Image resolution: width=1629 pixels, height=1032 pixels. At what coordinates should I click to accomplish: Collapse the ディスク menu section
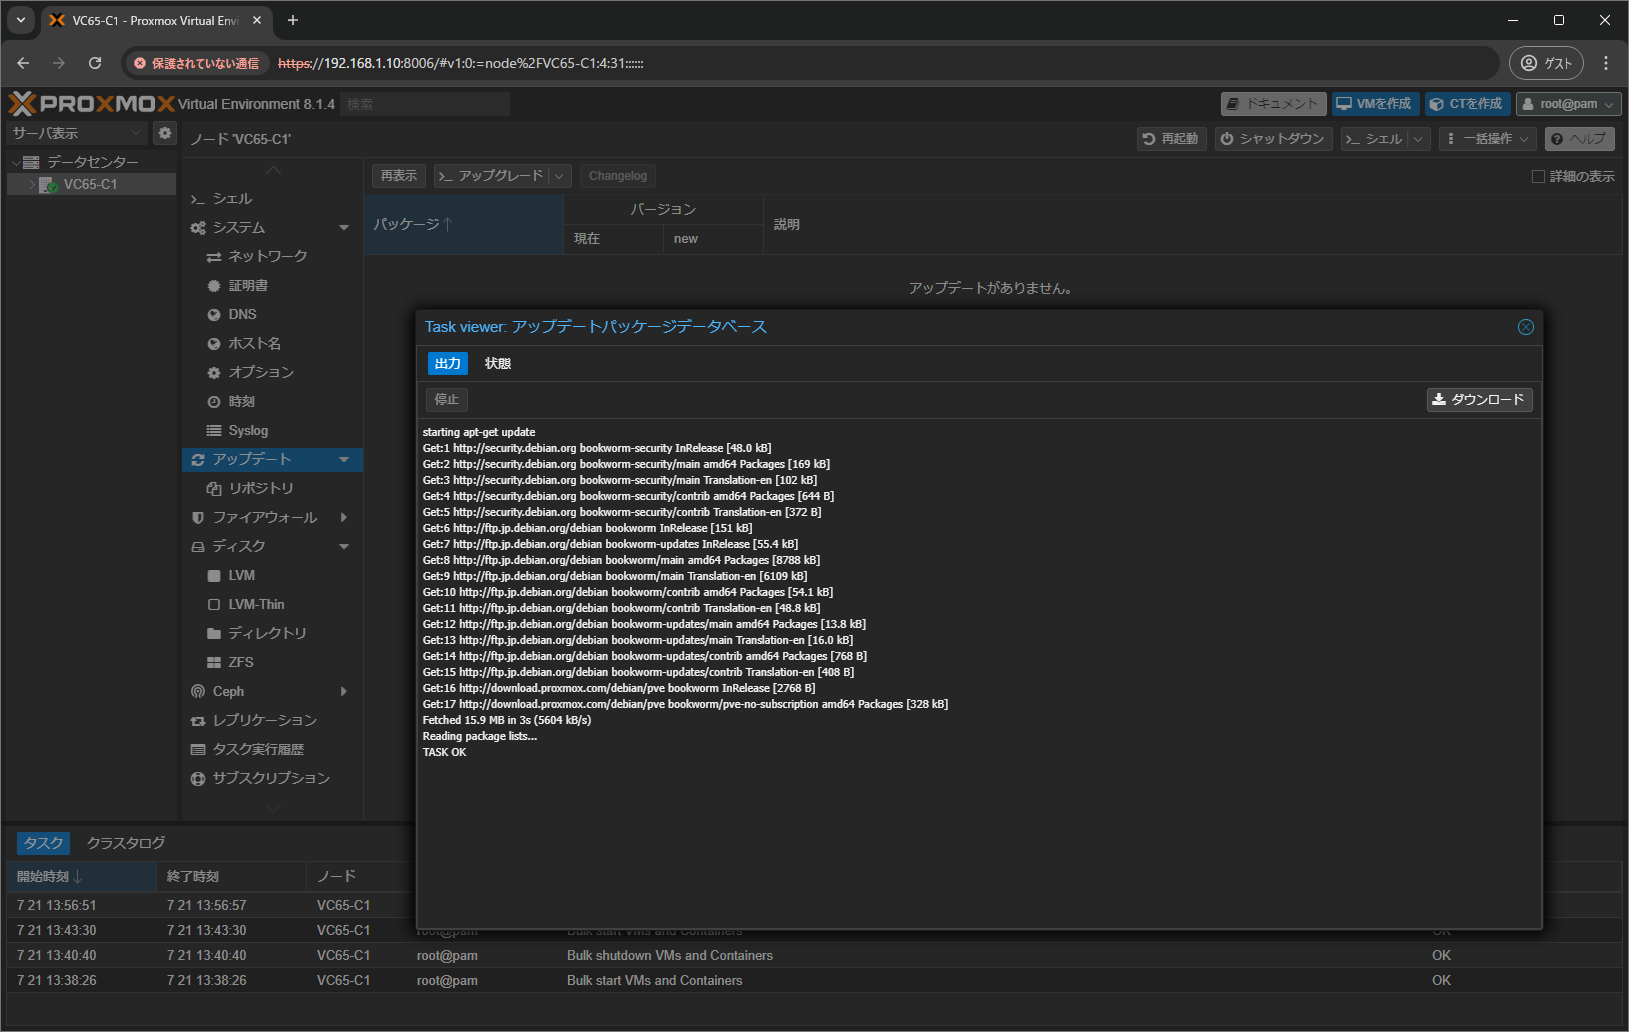(x=344, y=547)
